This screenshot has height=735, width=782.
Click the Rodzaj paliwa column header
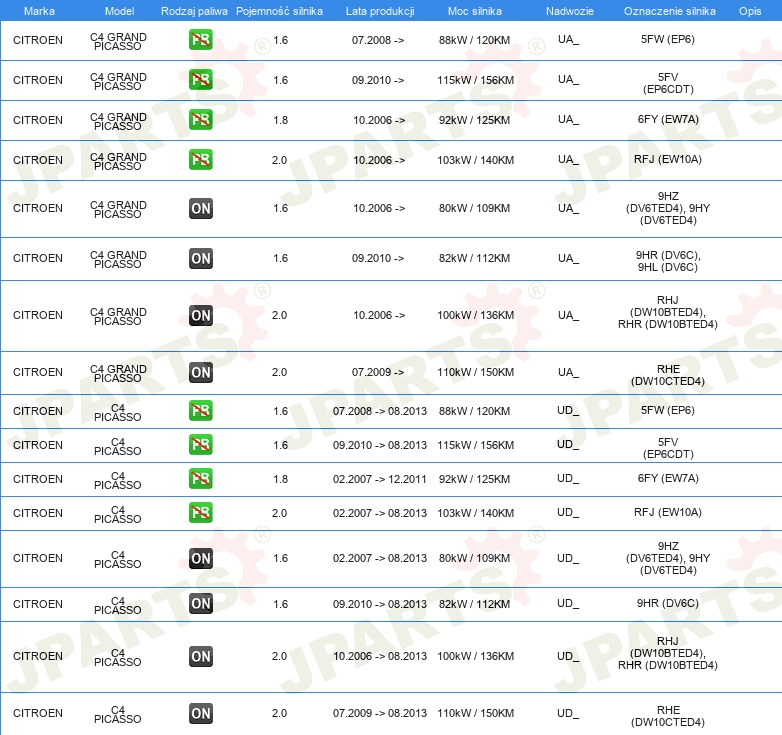(194, 11)
